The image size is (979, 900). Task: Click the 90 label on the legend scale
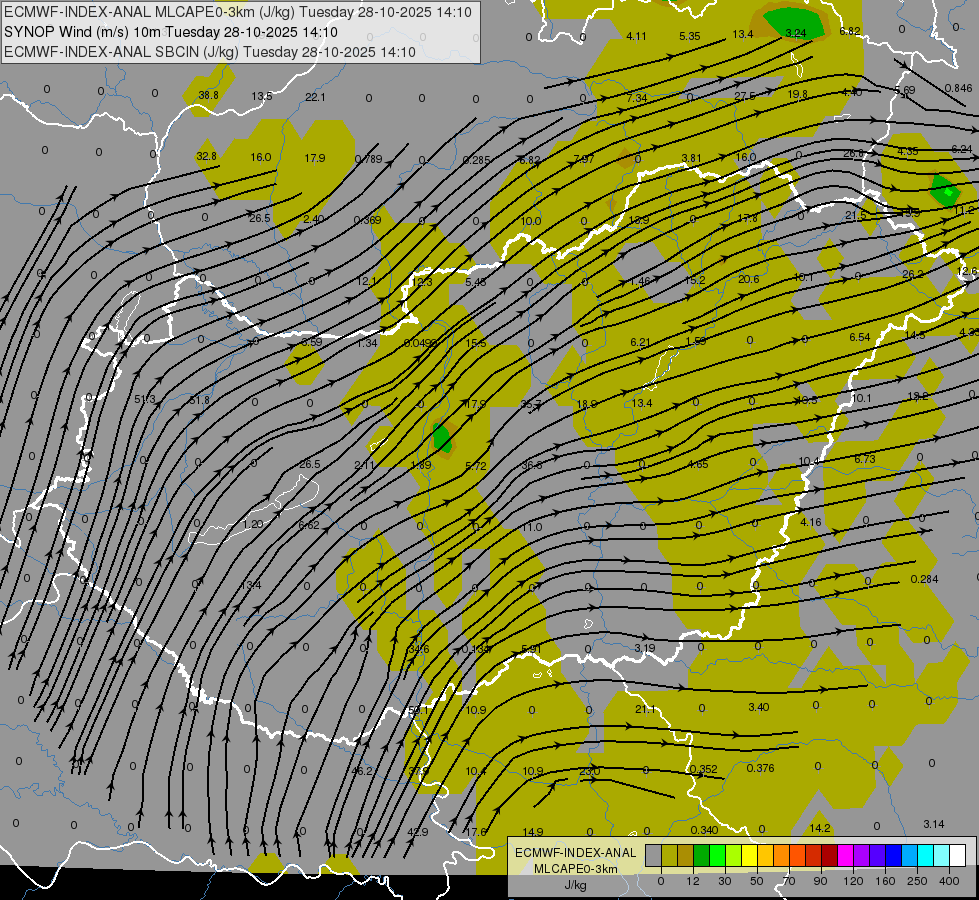click(820, 881)
